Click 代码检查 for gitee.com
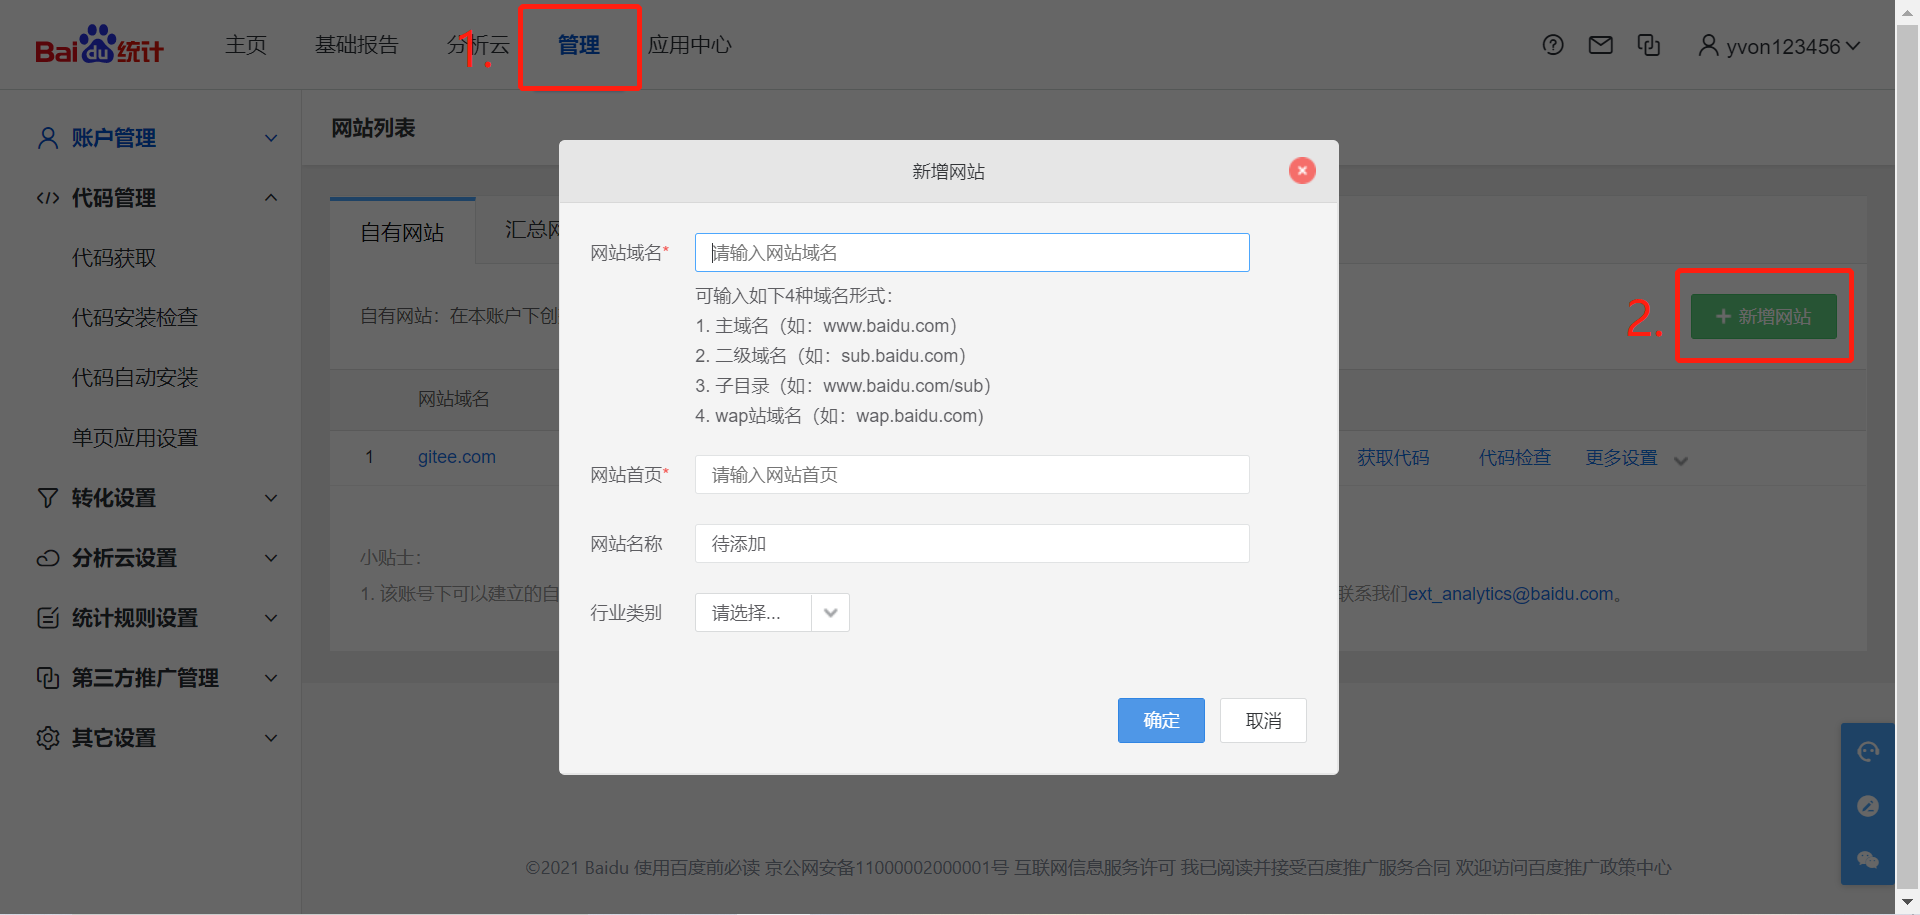Image resolution: width=1920 pixels, height=915 pixels. [x=1515, y=458]
